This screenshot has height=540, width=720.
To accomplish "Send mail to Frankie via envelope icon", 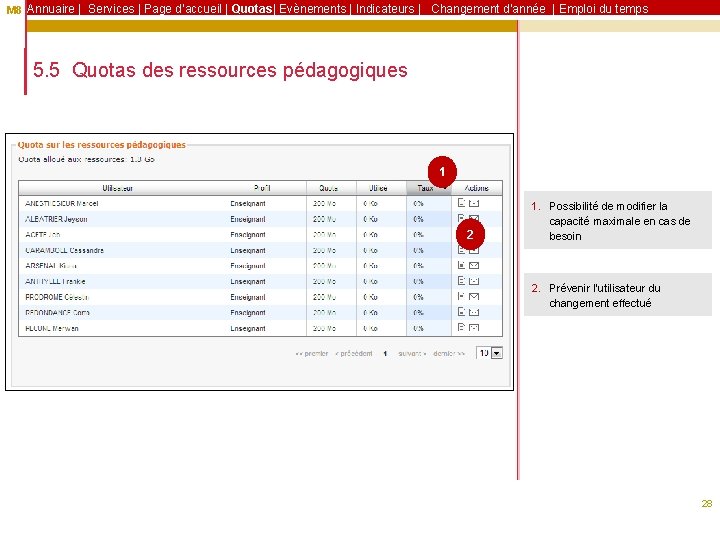I will 474,281.
